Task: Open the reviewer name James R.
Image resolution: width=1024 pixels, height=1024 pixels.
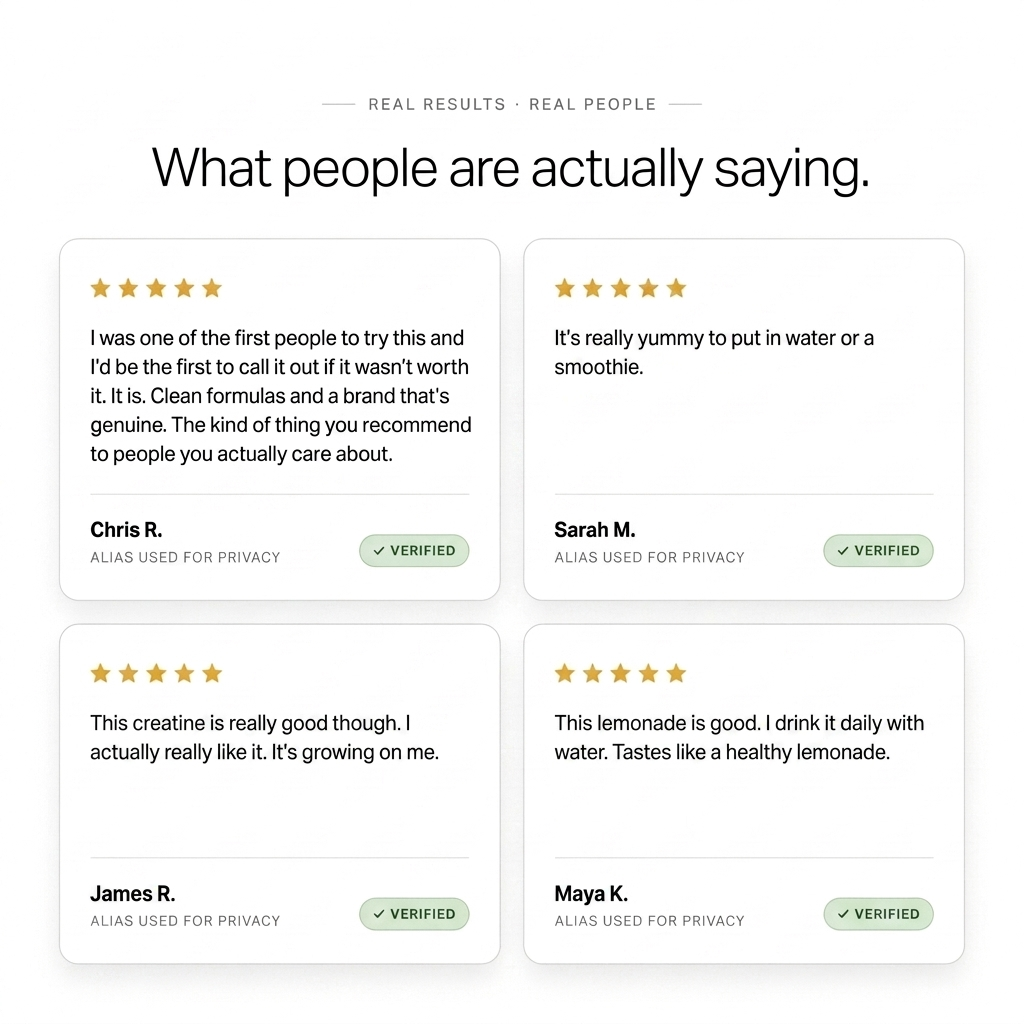Action: 133,893
